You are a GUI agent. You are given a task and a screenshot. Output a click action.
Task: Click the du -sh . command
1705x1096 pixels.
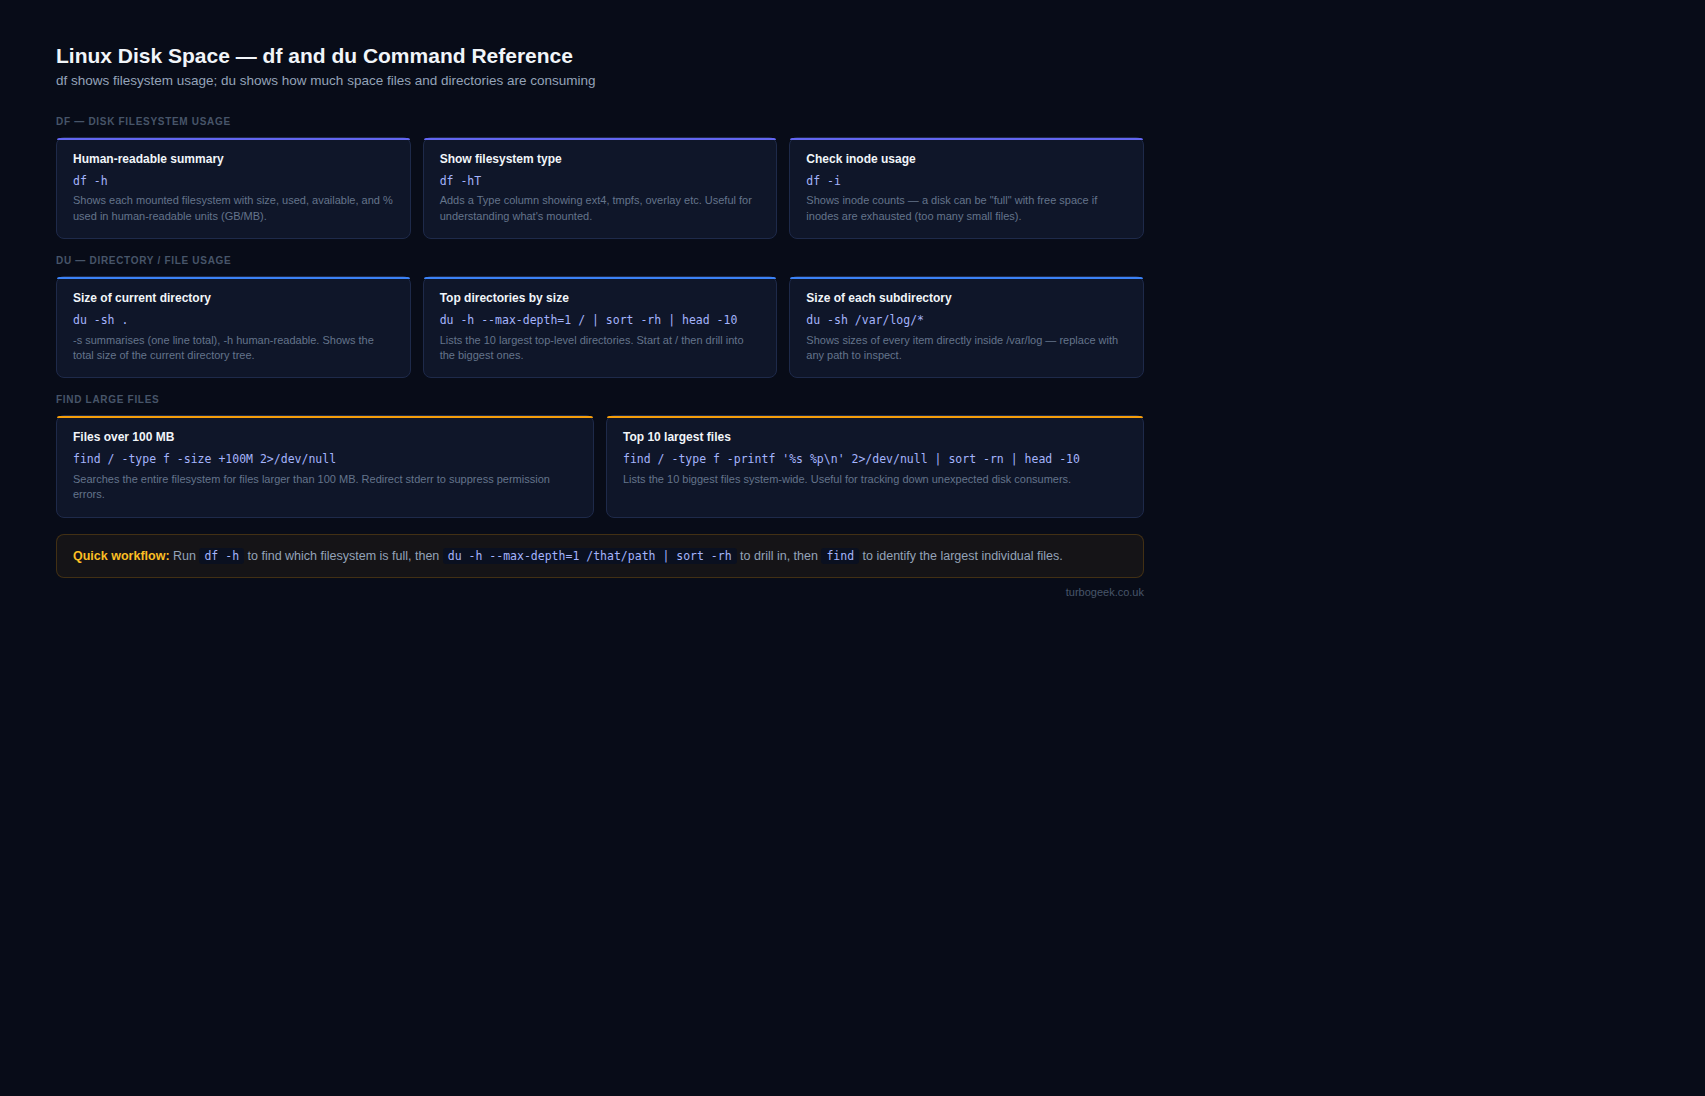point(100,320)
